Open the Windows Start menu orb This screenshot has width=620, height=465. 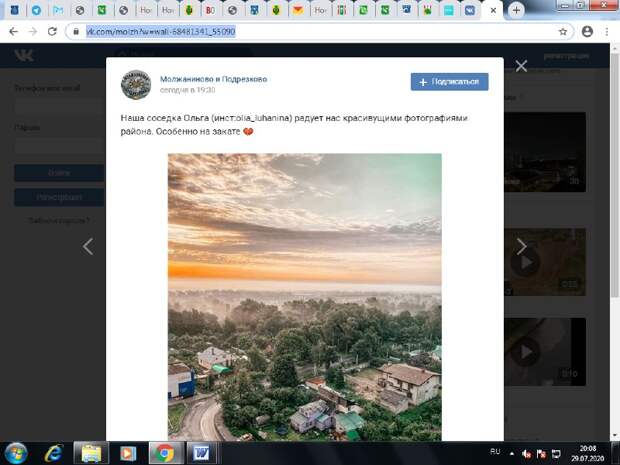coord(16,453)
